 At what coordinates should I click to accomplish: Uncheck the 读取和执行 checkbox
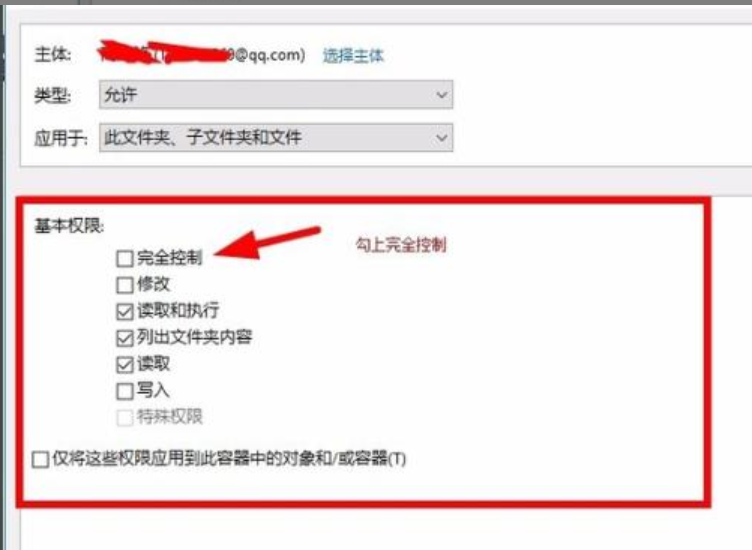[x=125, y=312]
